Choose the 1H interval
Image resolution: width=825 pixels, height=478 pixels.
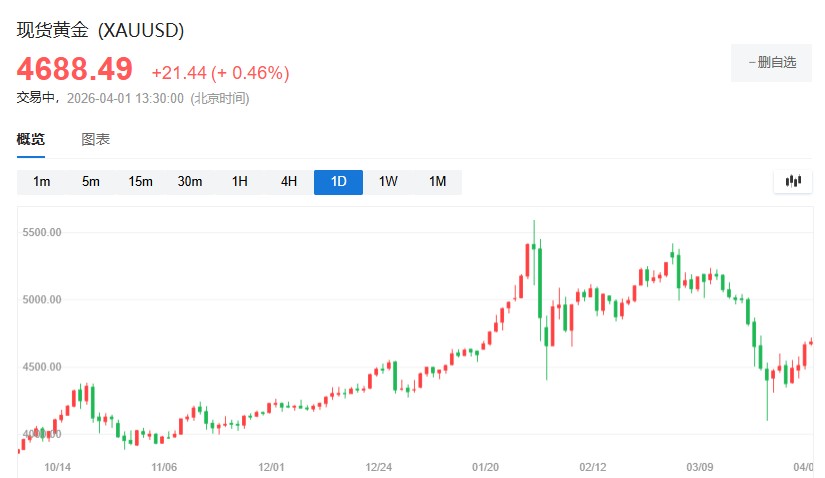click(x=240, y=181)
